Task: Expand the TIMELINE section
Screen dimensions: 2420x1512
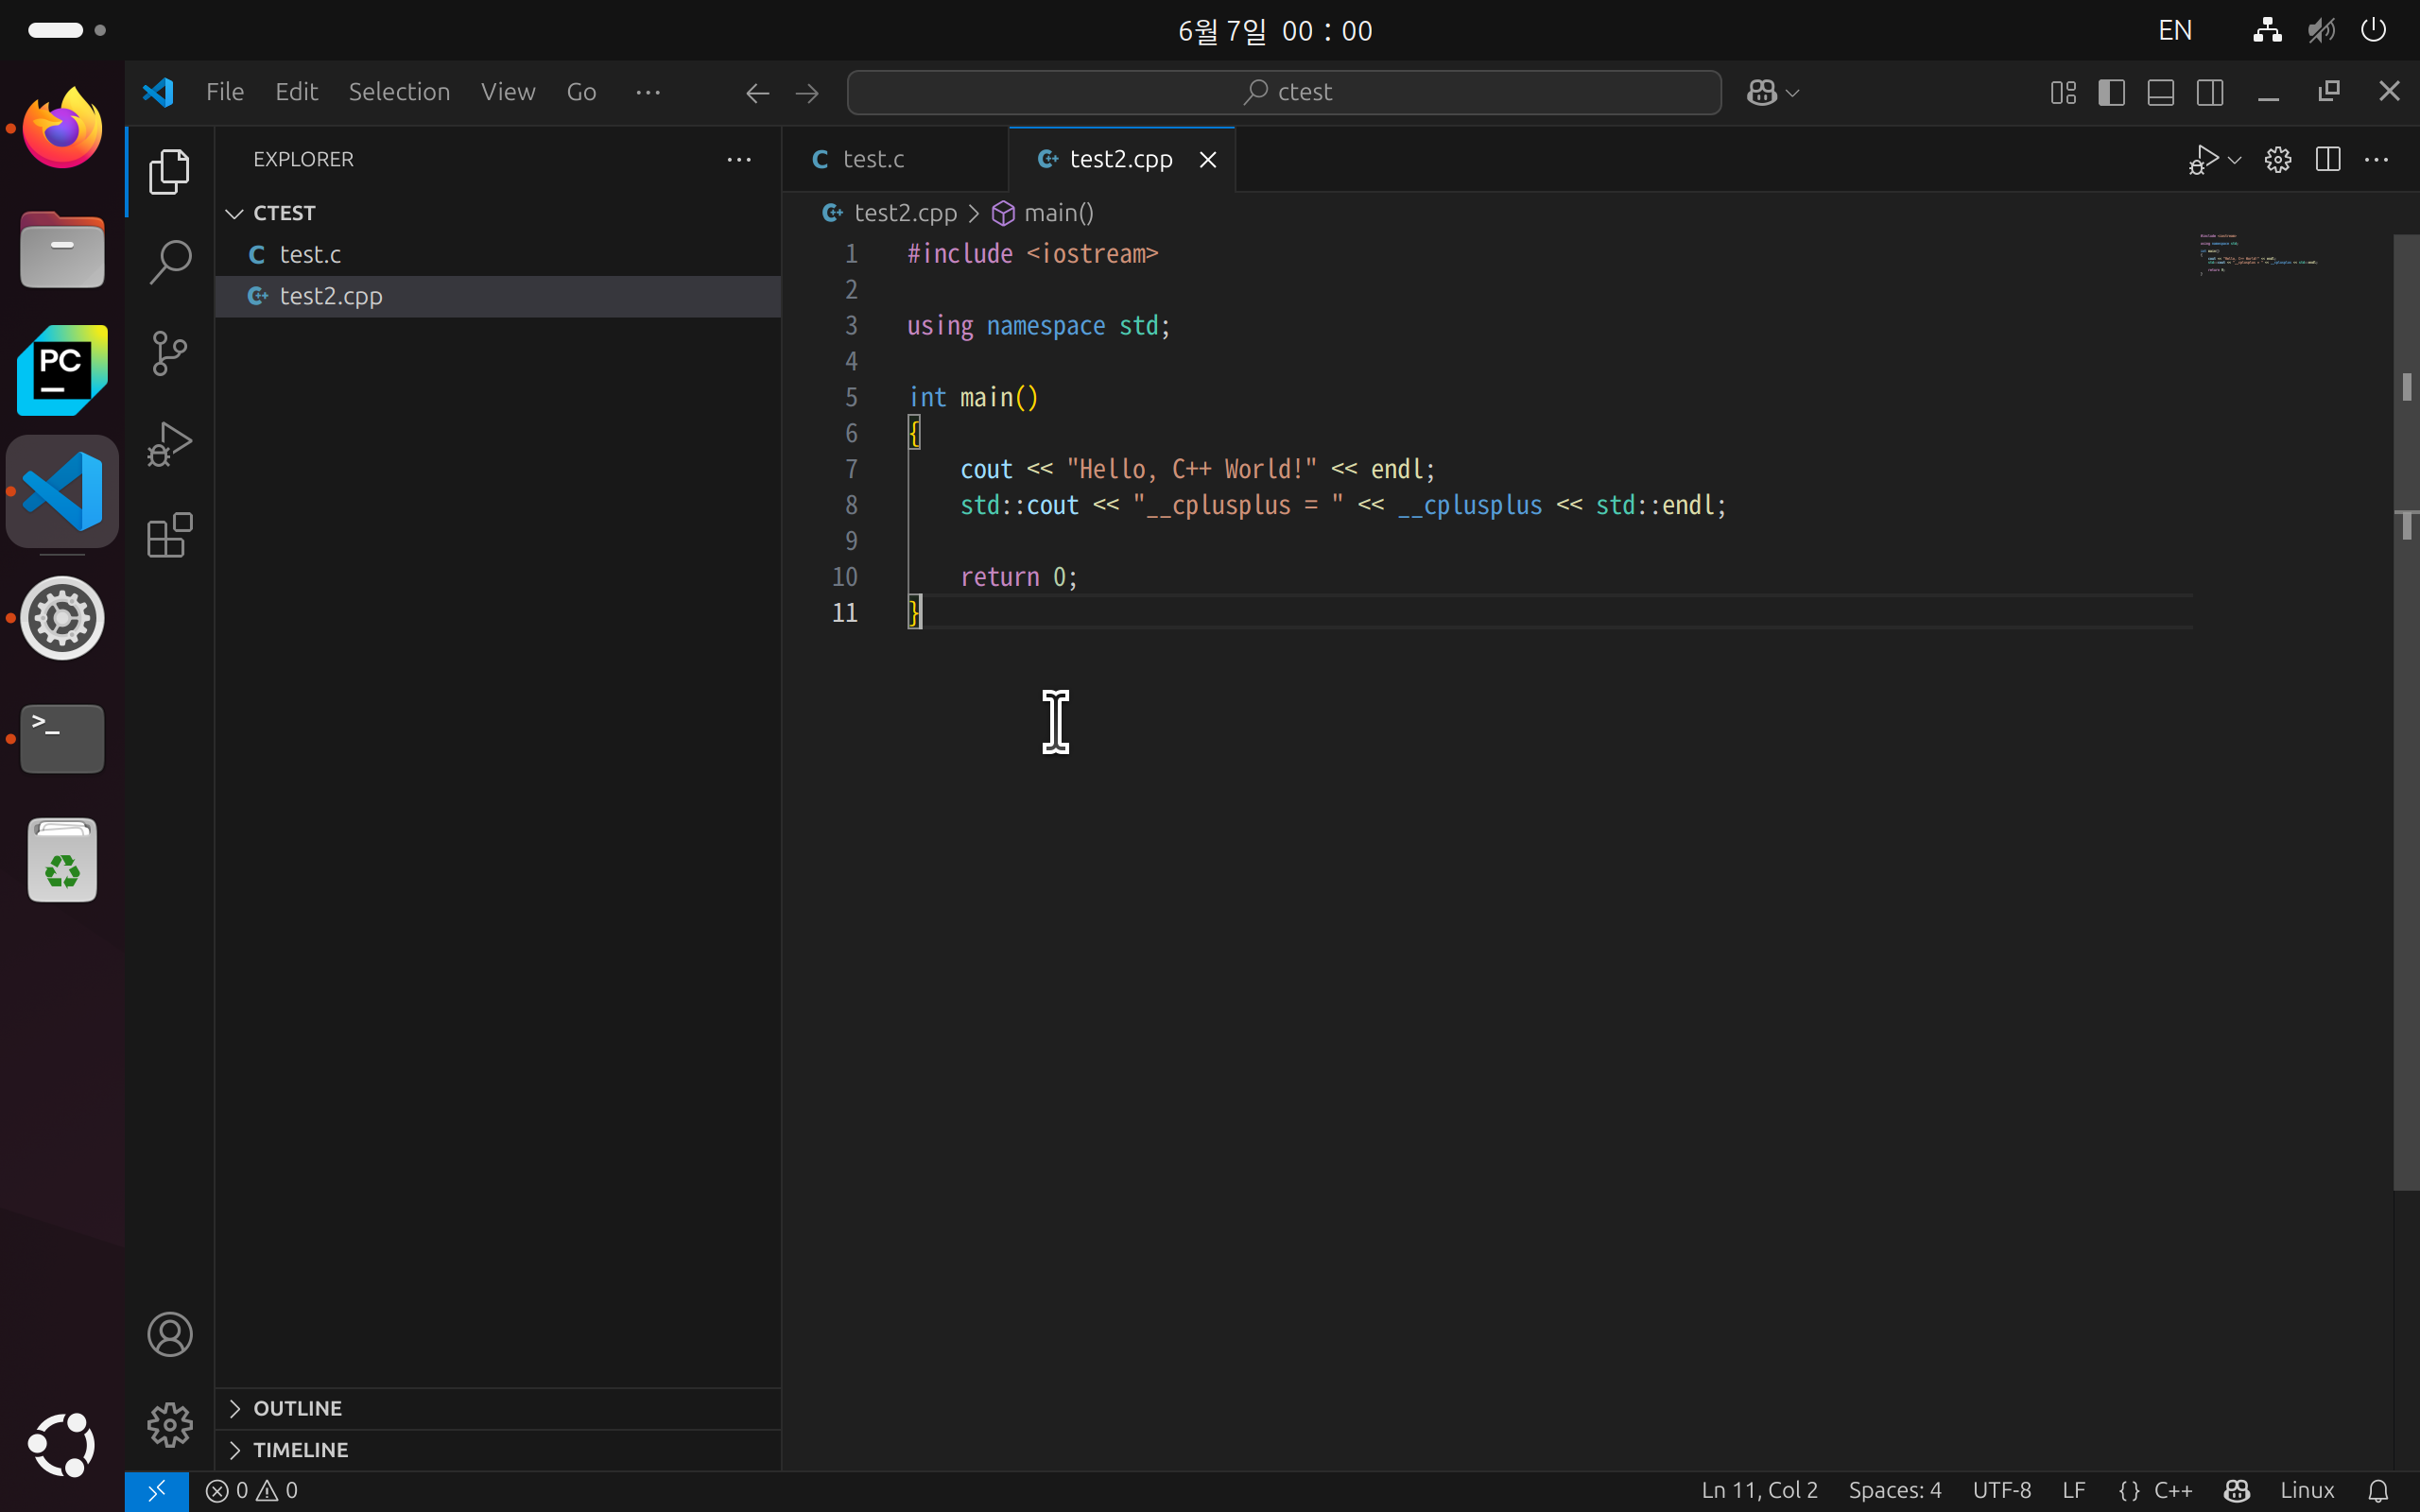Action: click(x=300, y=1449)
